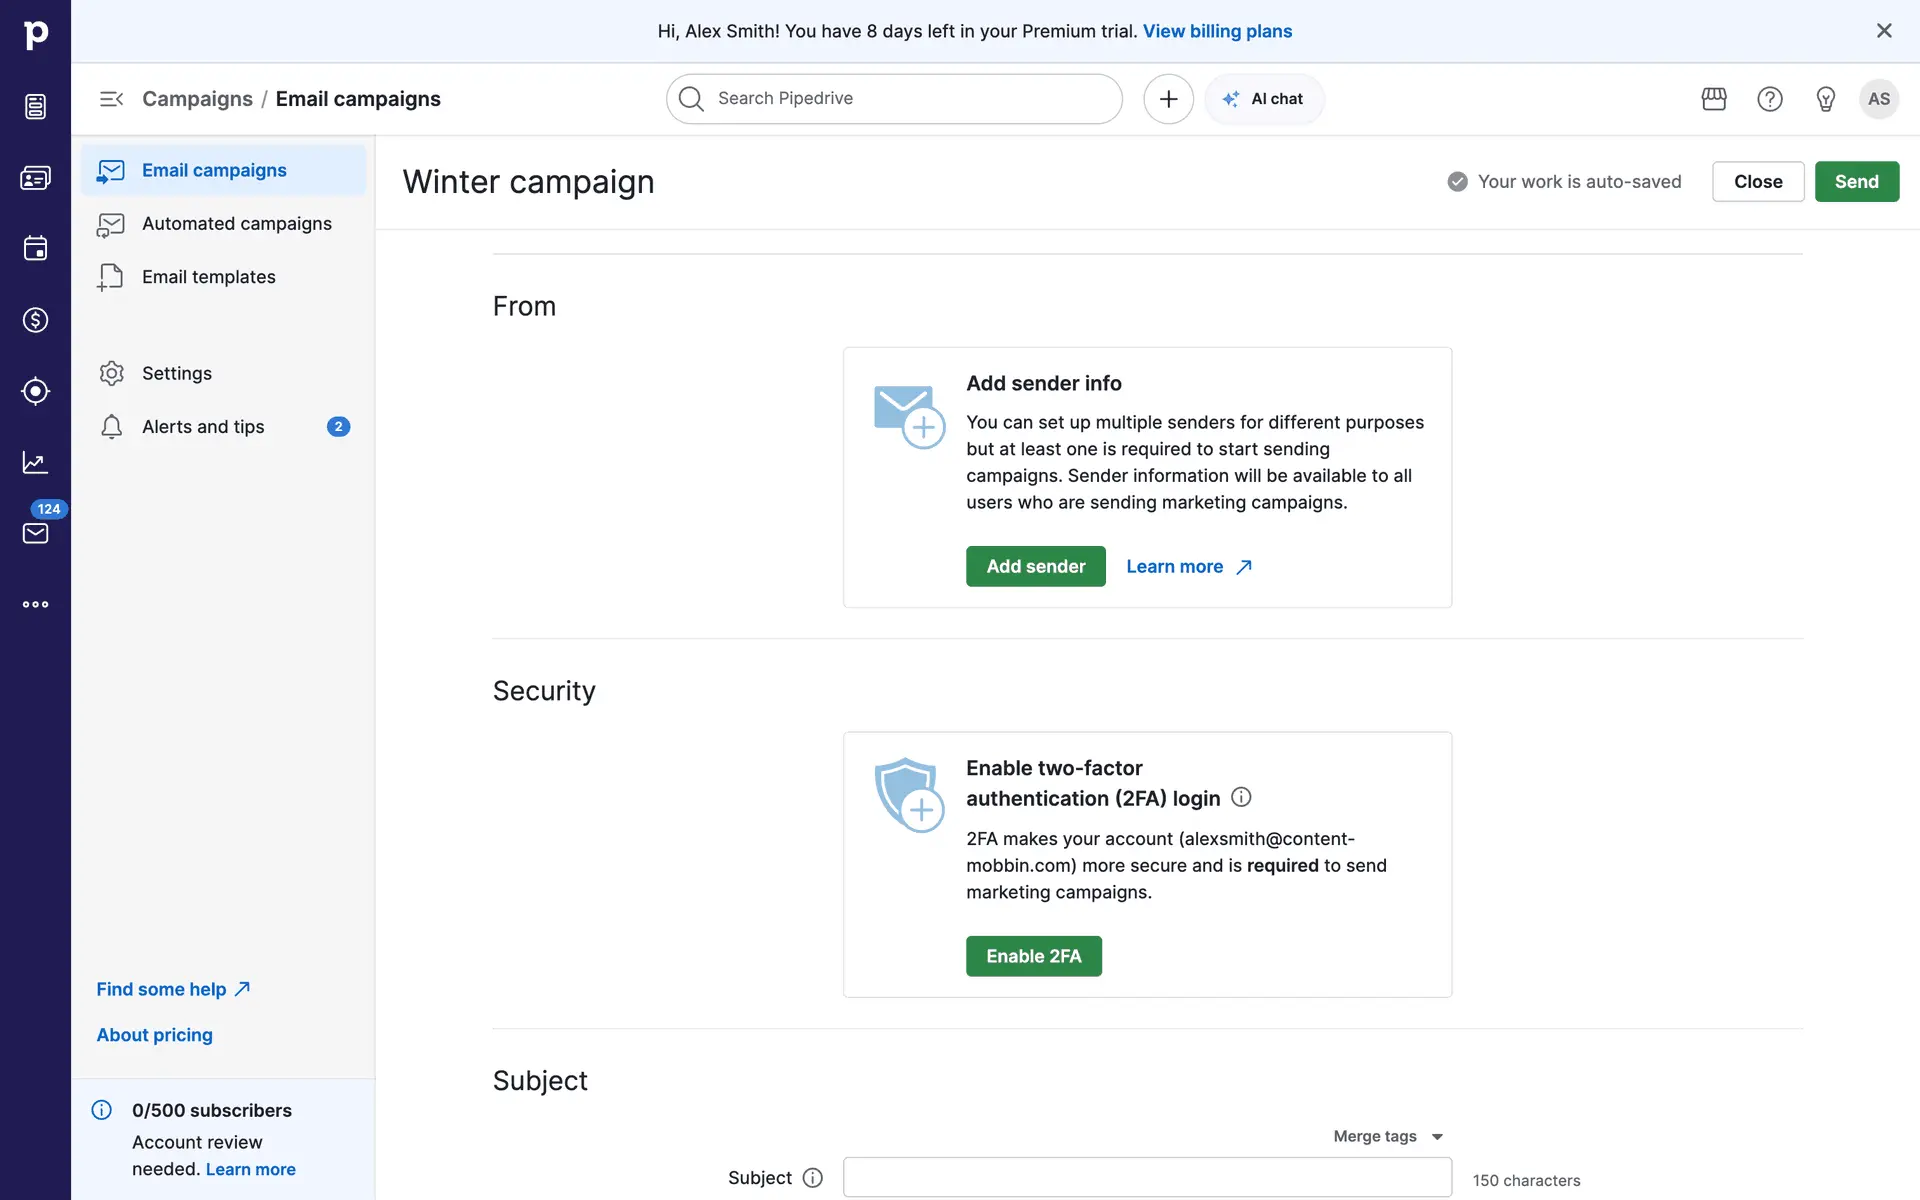
Task: Expand the Merge tags dropdown
Action: pyautogui.click(x=1388, y=1136)
